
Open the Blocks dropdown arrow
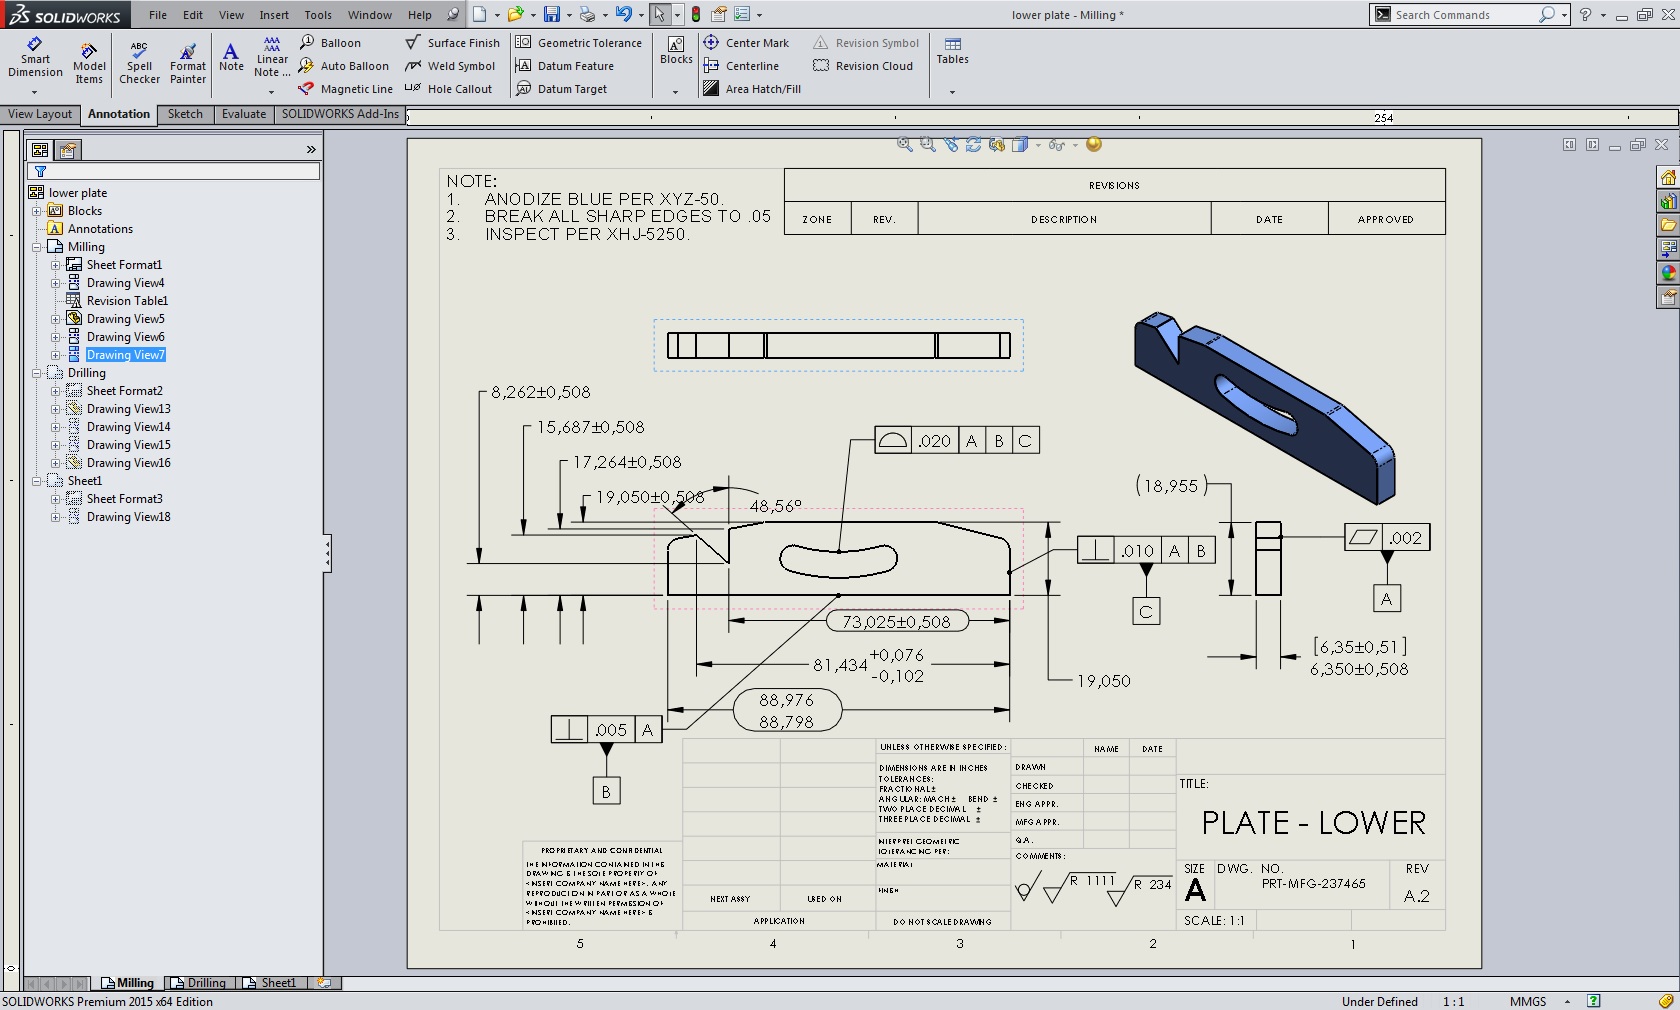pyautogui.click(x=676, y=92)
